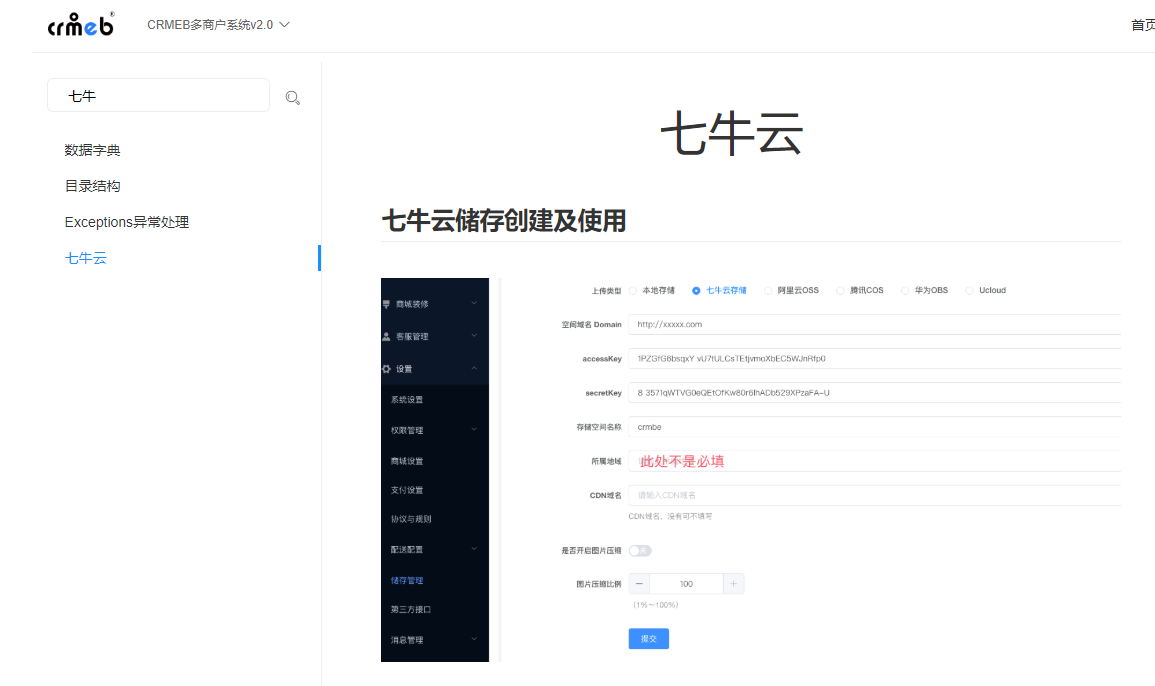The height and width of the screenshot is (686, 1155).
Task: Click the blue 提交 submit button
Action: coord(648,639)
